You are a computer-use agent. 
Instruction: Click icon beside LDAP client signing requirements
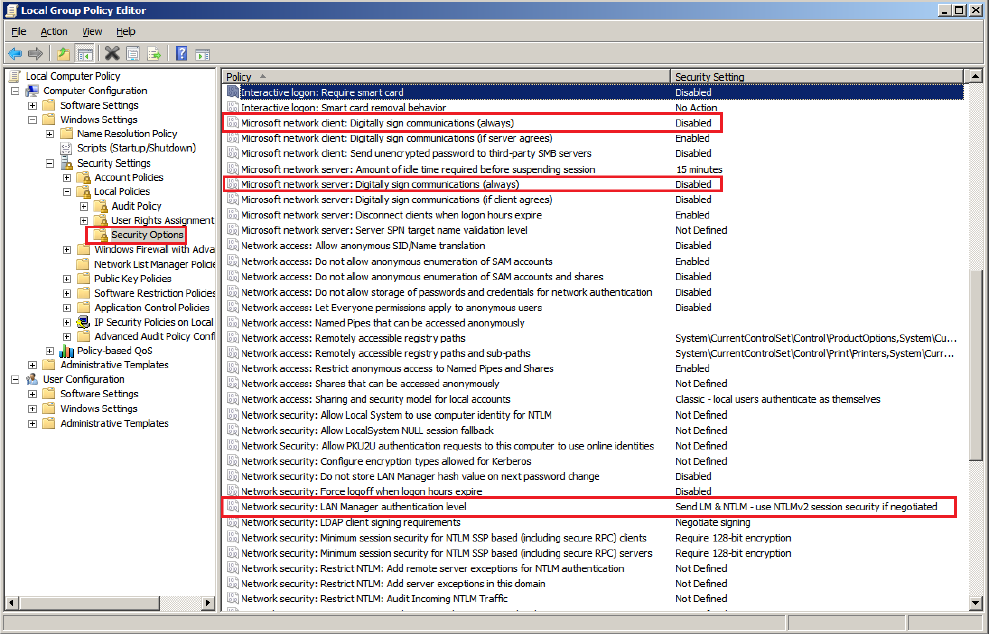coord(233,522)
